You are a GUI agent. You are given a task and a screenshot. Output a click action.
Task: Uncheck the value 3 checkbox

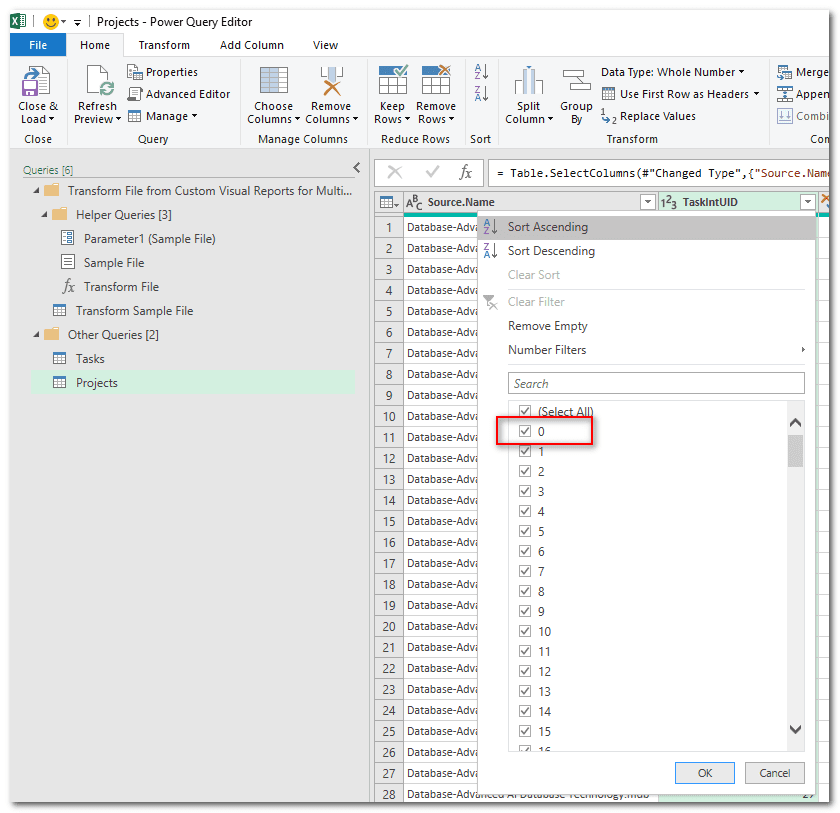click(x=525, y=491)
